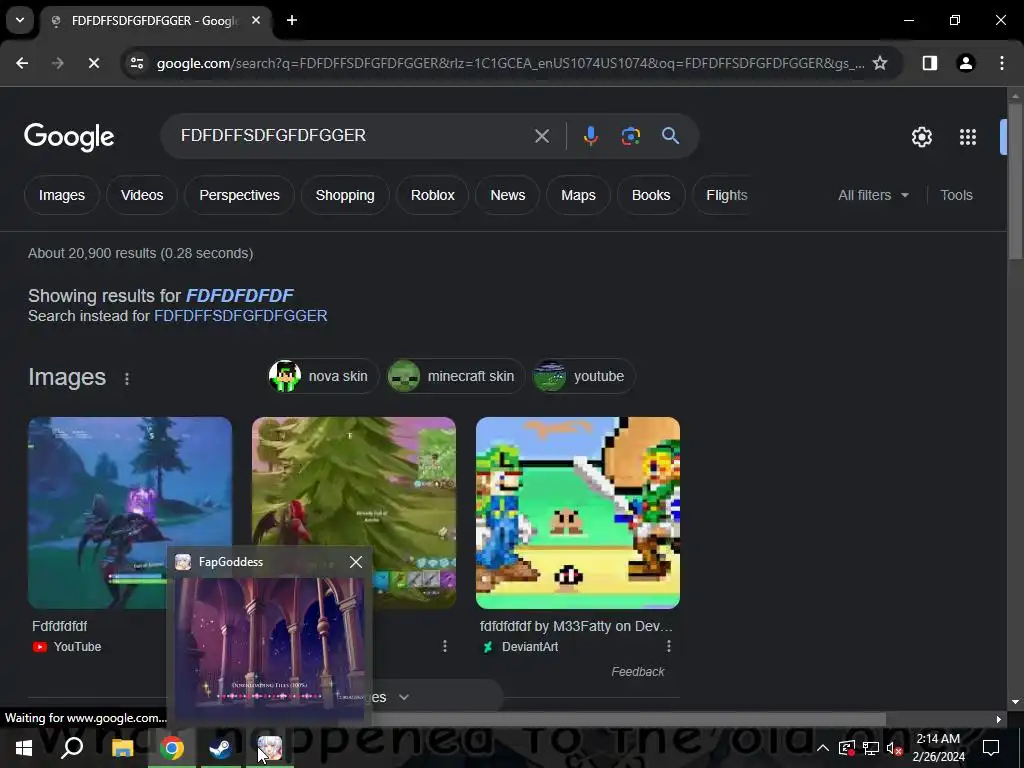The height and width of the screenshot is (768, 1024).
Task: Switch to the Maps filter
Action: tap(578, 195)
